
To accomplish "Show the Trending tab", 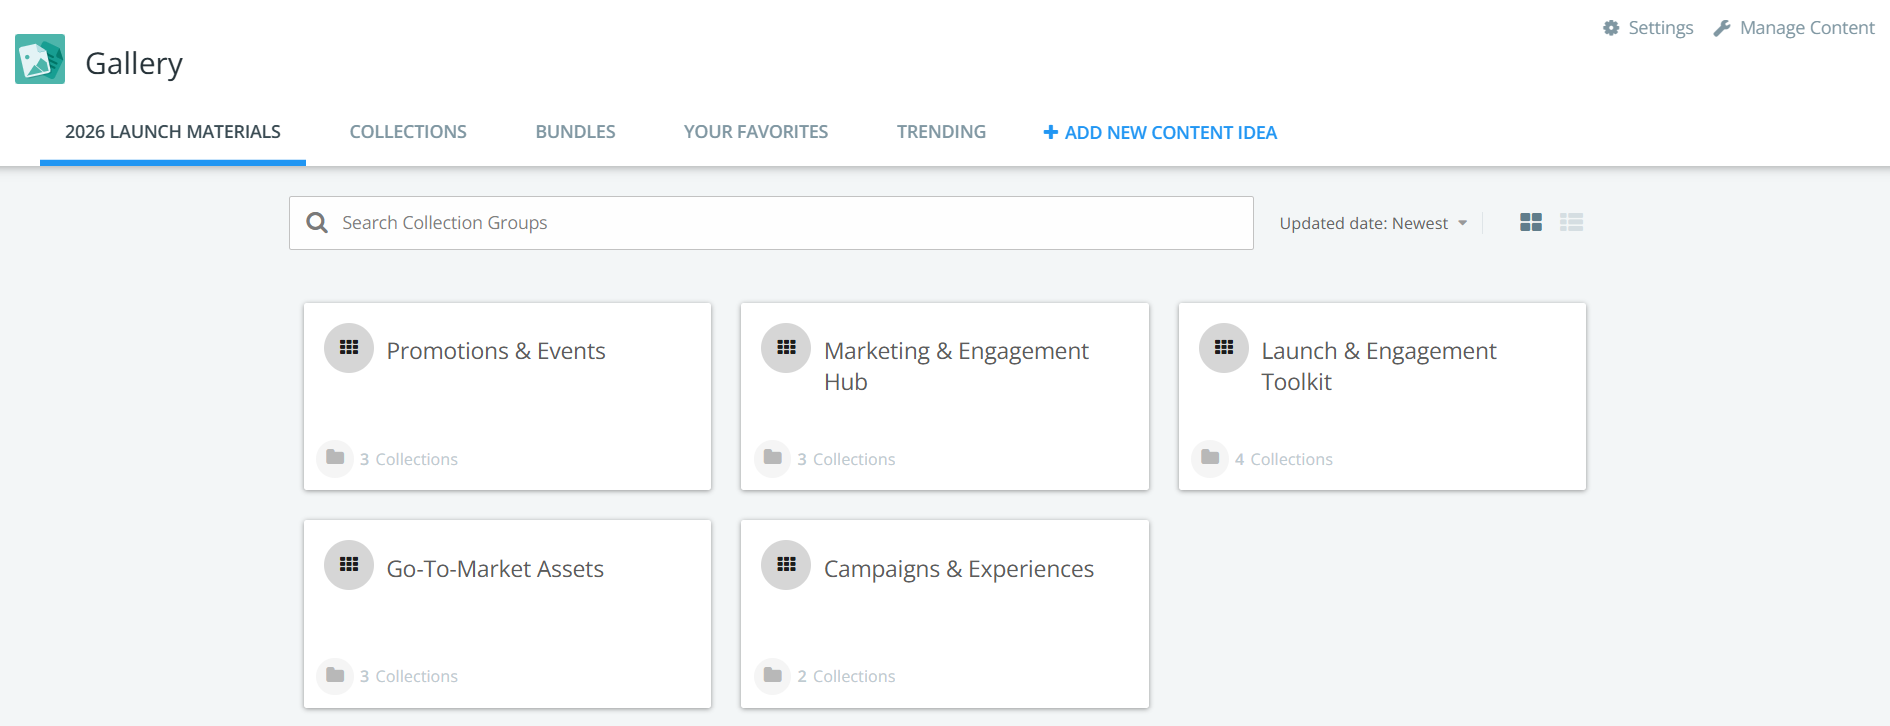I will pyautogui.click(x=941, y=132).
